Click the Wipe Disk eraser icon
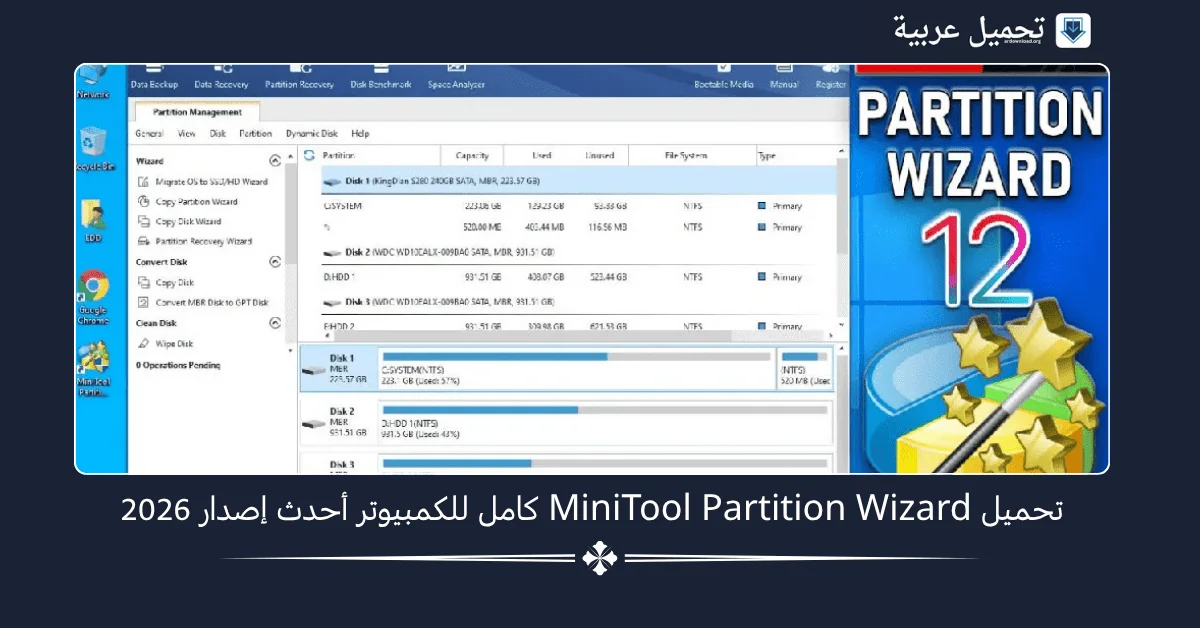 pos(144,344)
